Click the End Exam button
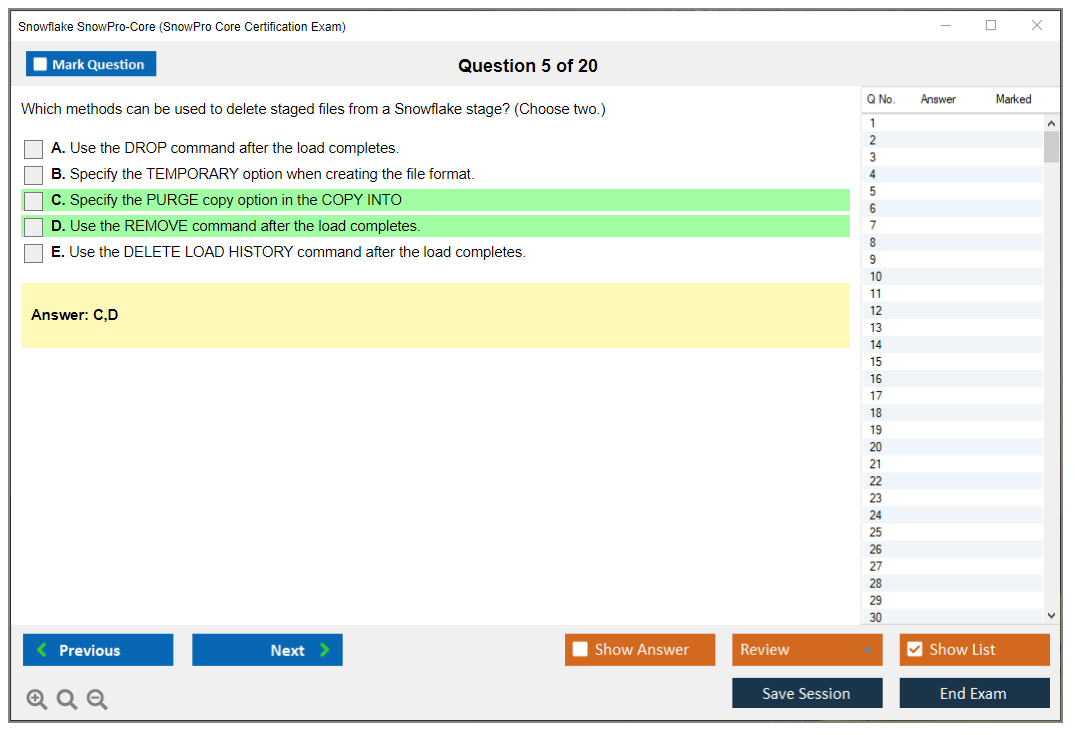 tap(974, 693)
